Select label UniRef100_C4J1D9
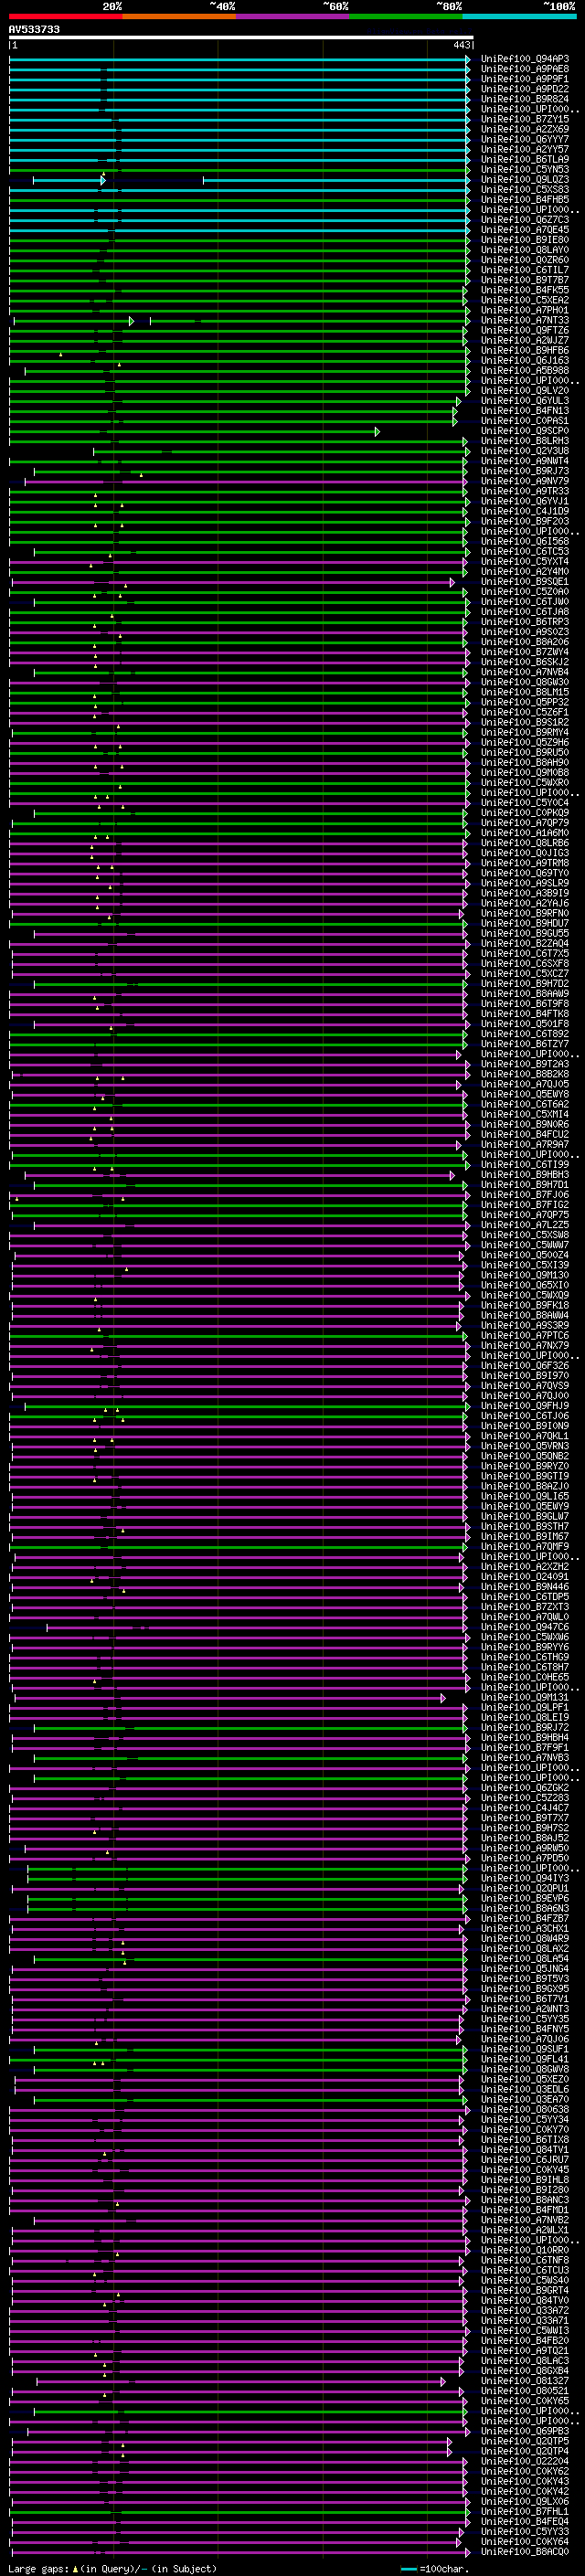The width and height of the screenshot is (585, 2576). 525,511
